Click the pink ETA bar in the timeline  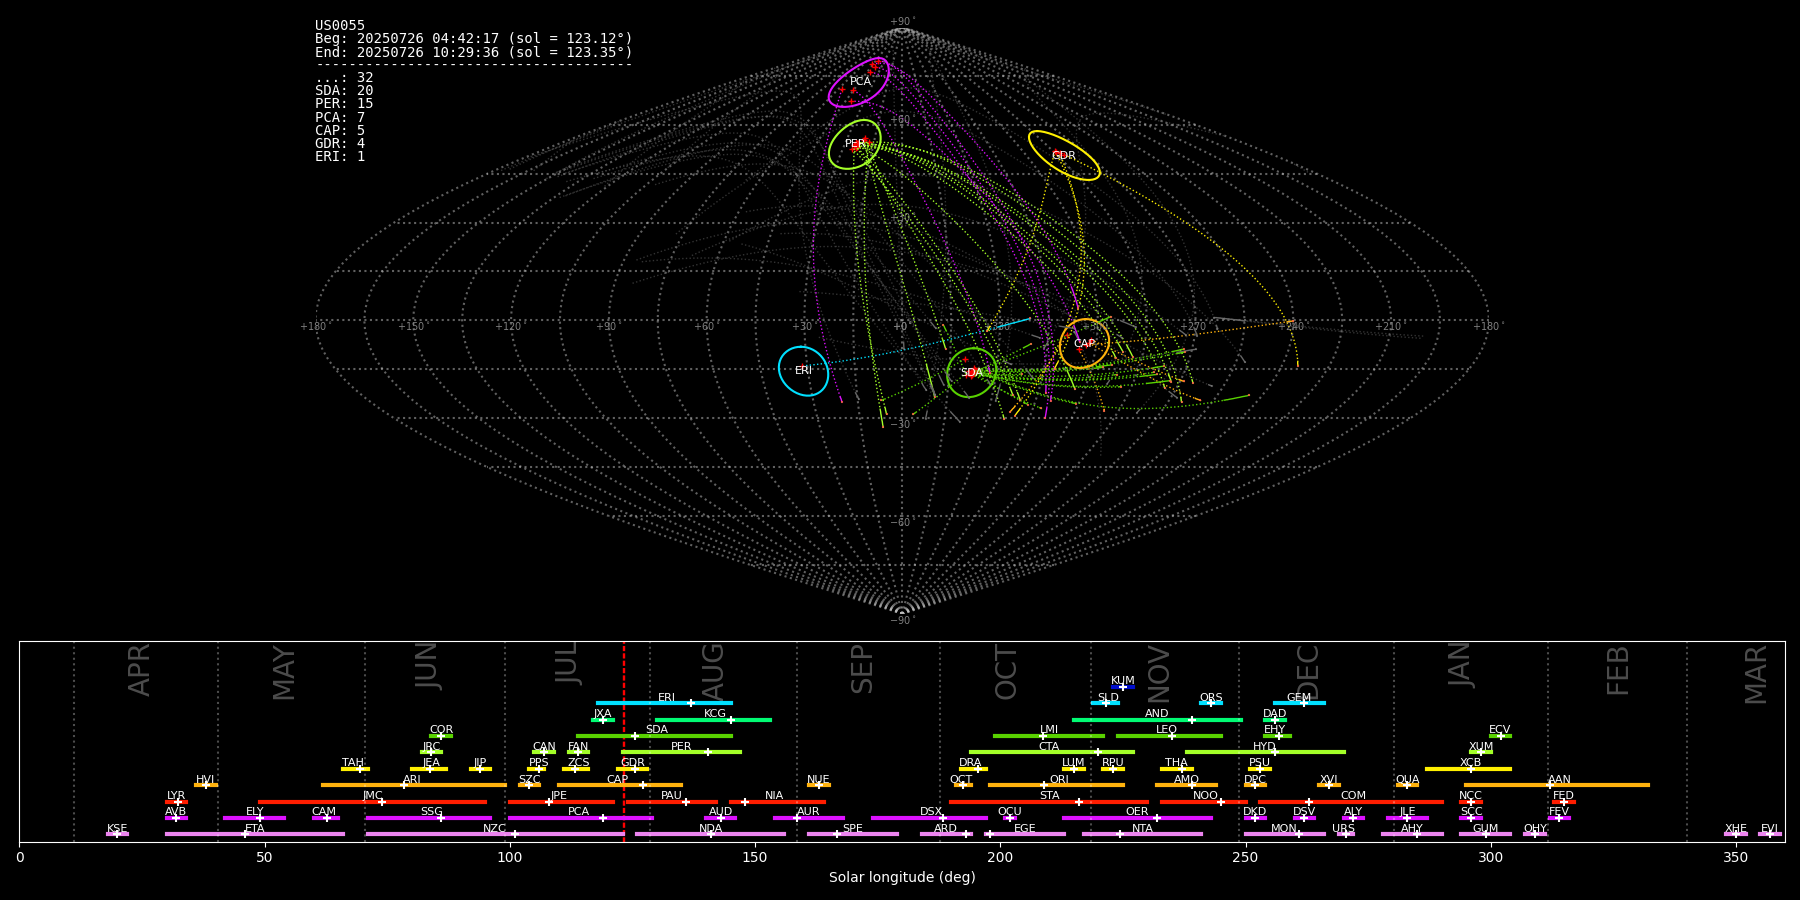pos(255,834)
